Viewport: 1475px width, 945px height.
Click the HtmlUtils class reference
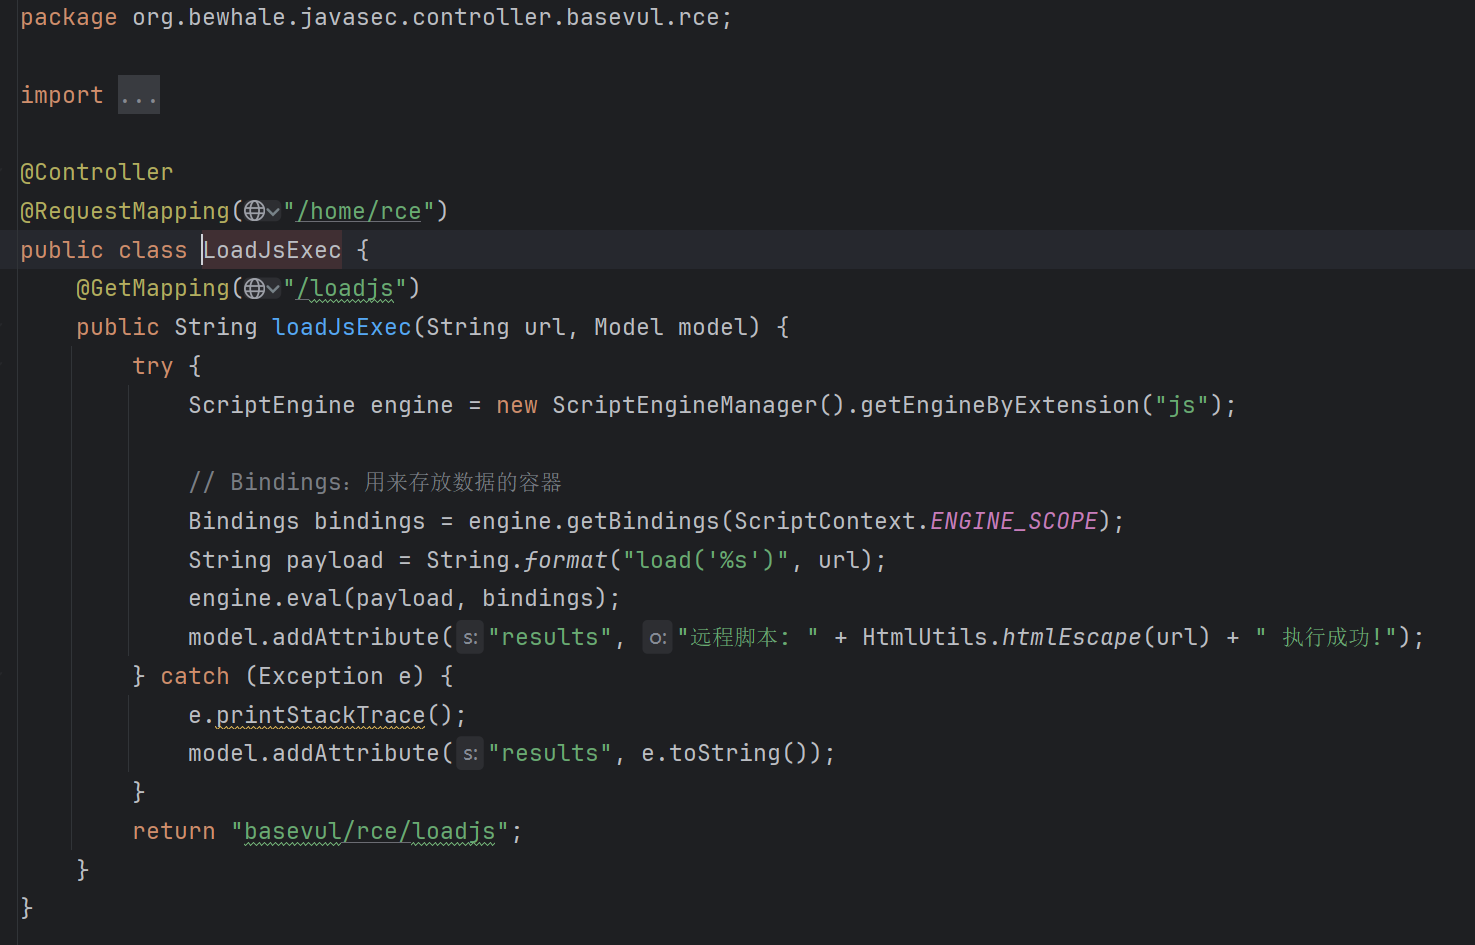(x=925, y=637)
